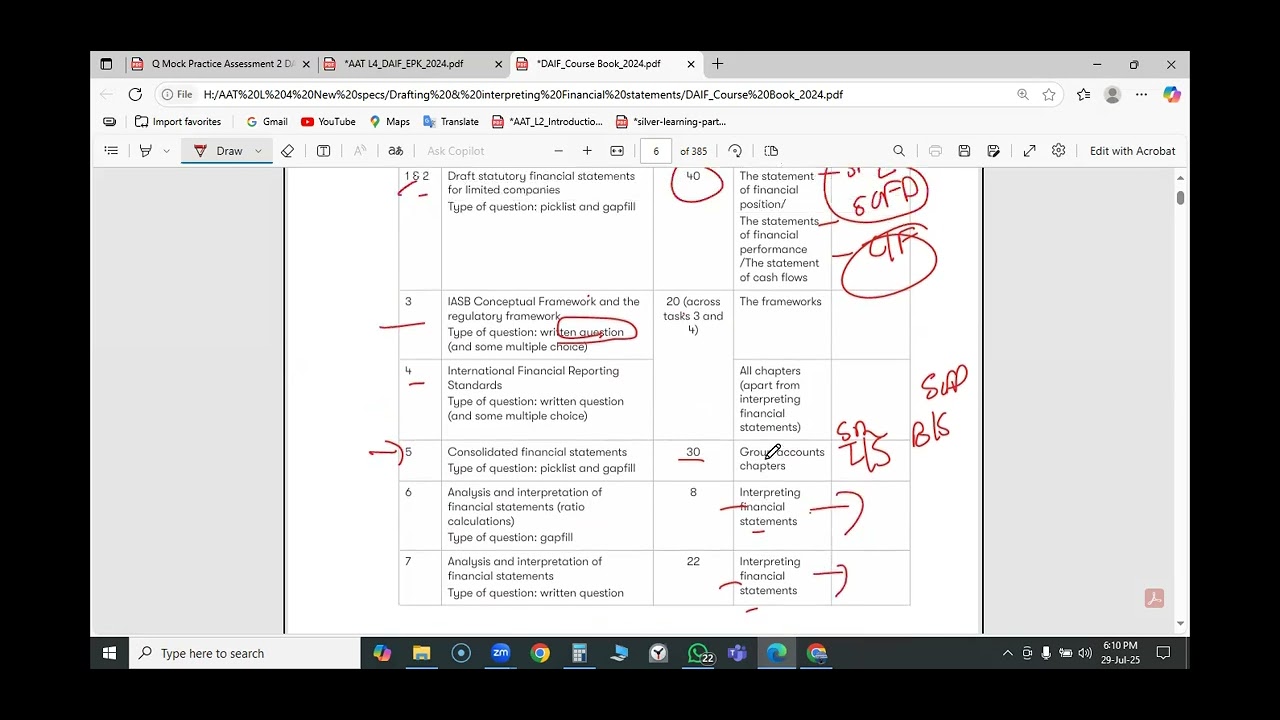
Task: Click the 6:10 PM clock
Action: point(1121,646)
